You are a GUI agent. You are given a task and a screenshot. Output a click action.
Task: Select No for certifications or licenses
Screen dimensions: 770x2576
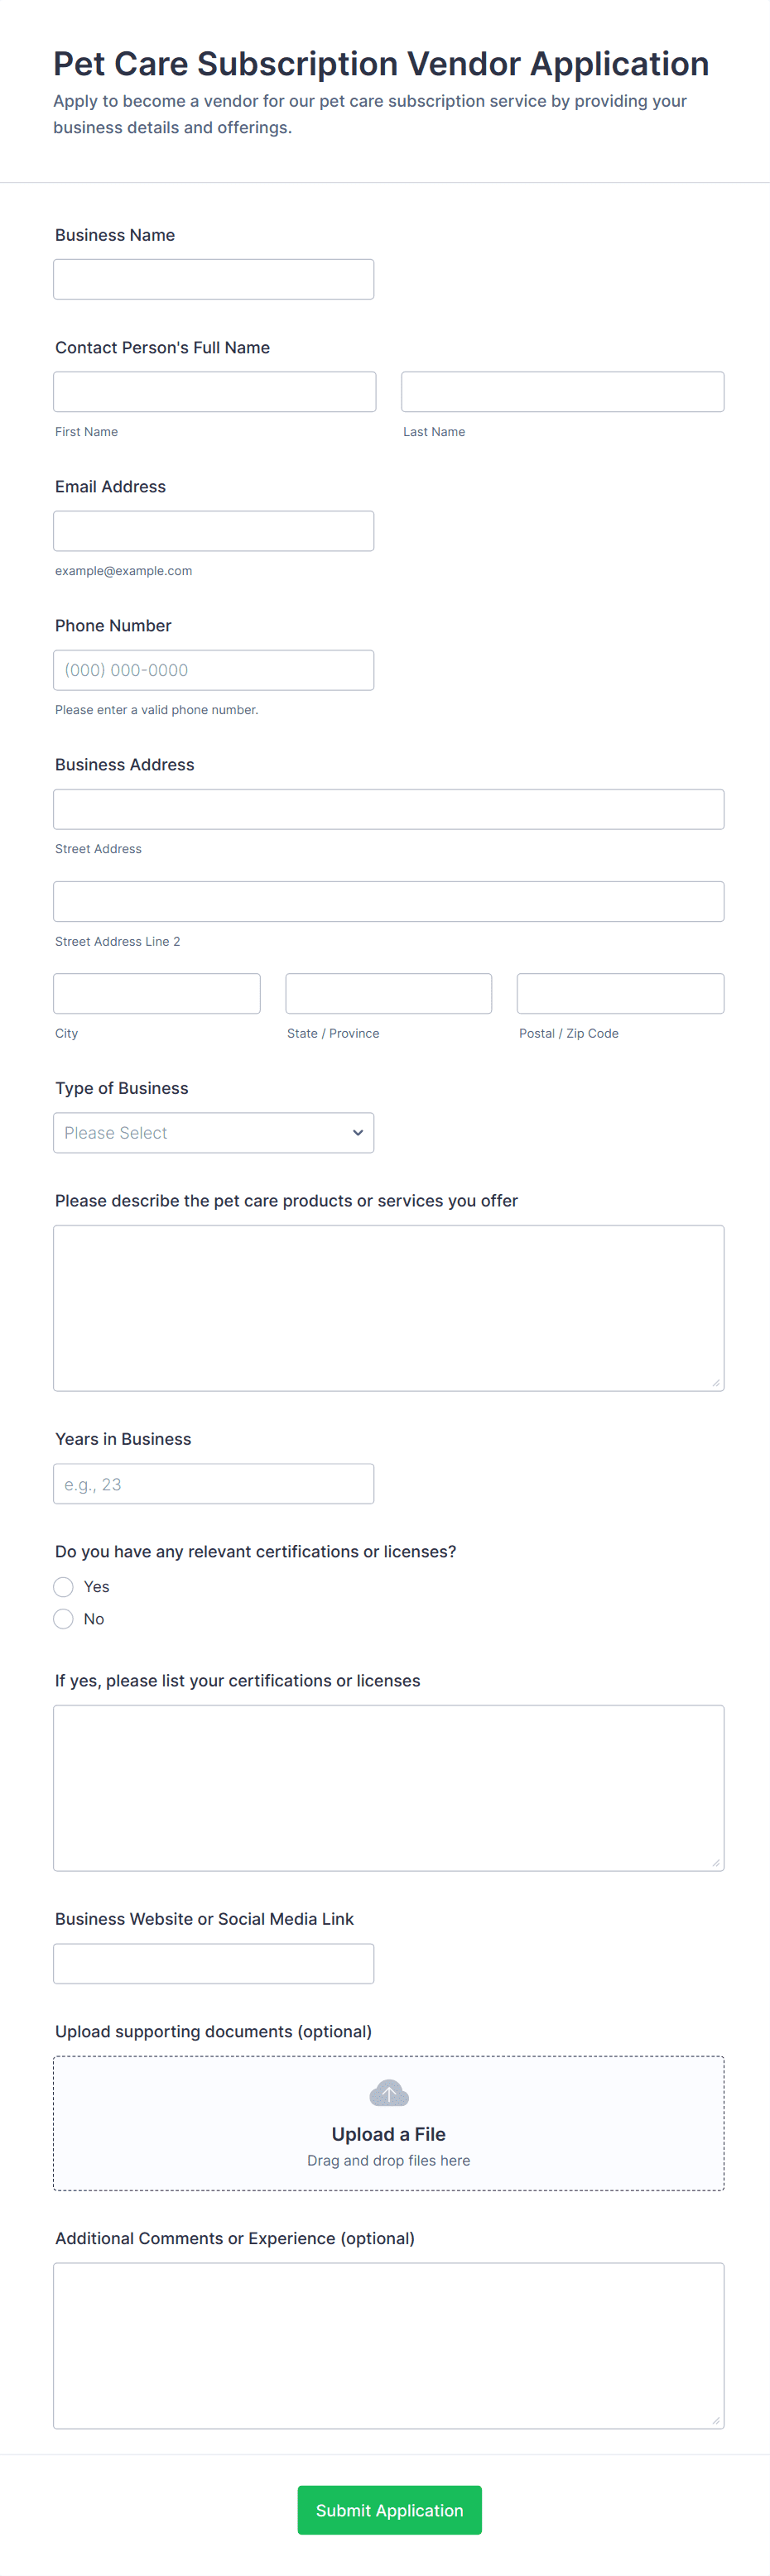(64, 1618)
